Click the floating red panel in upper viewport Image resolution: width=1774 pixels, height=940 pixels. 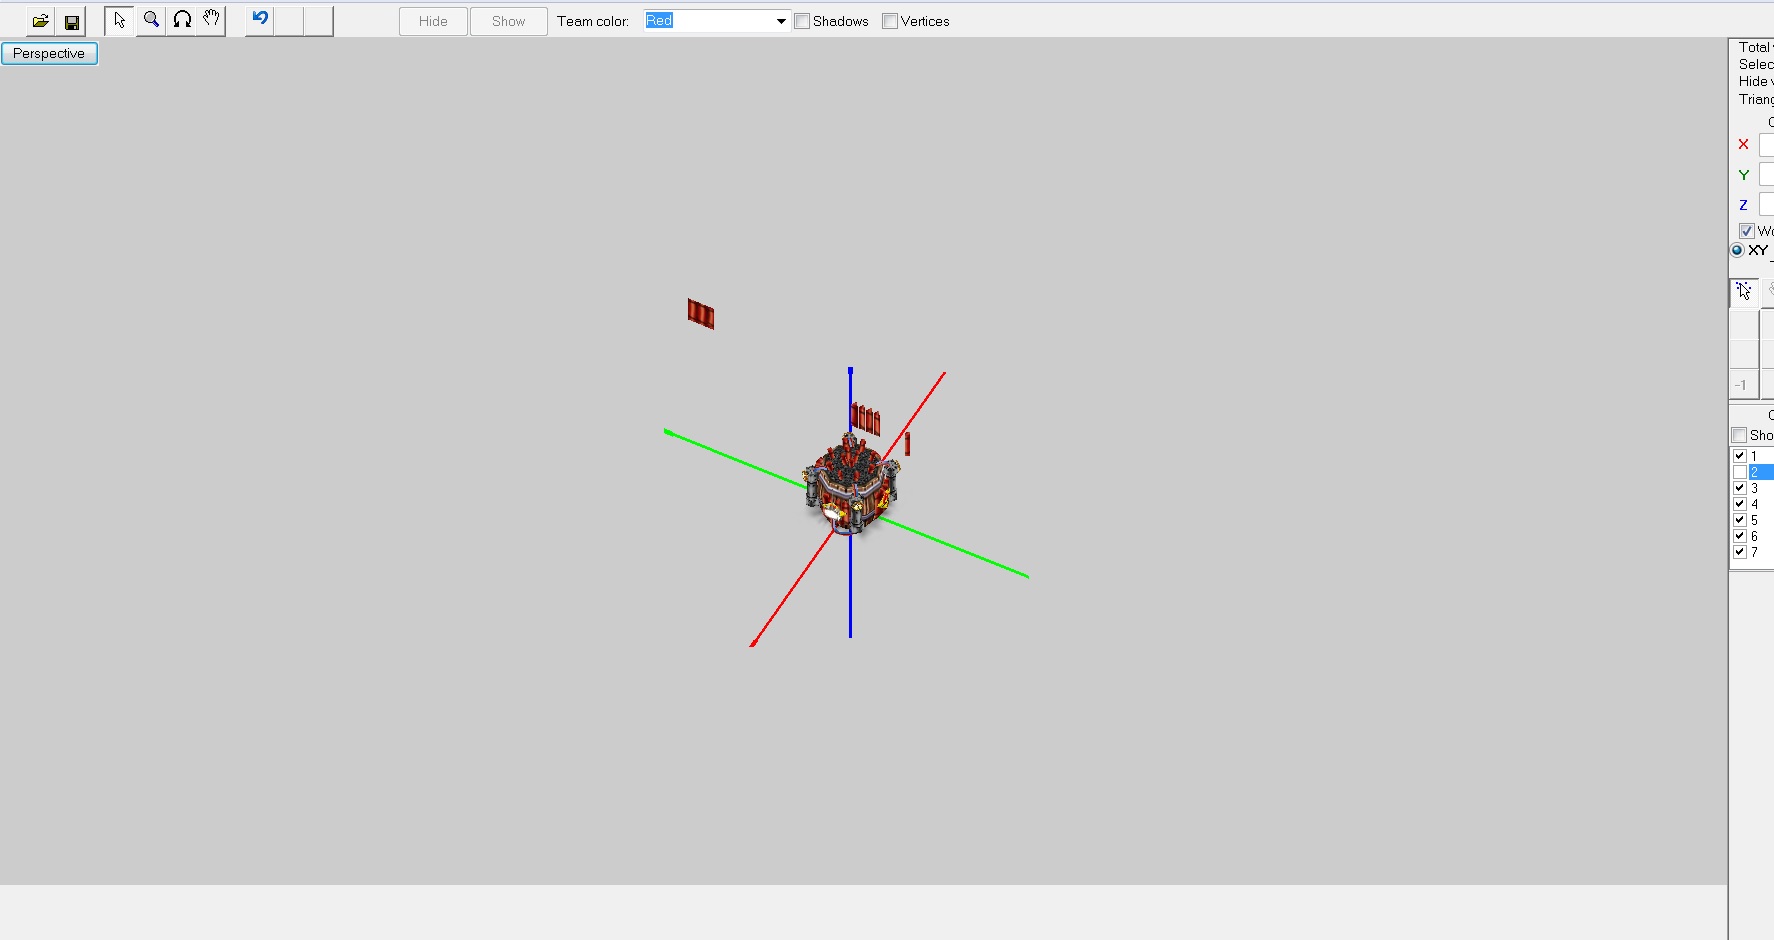(701, 314)
